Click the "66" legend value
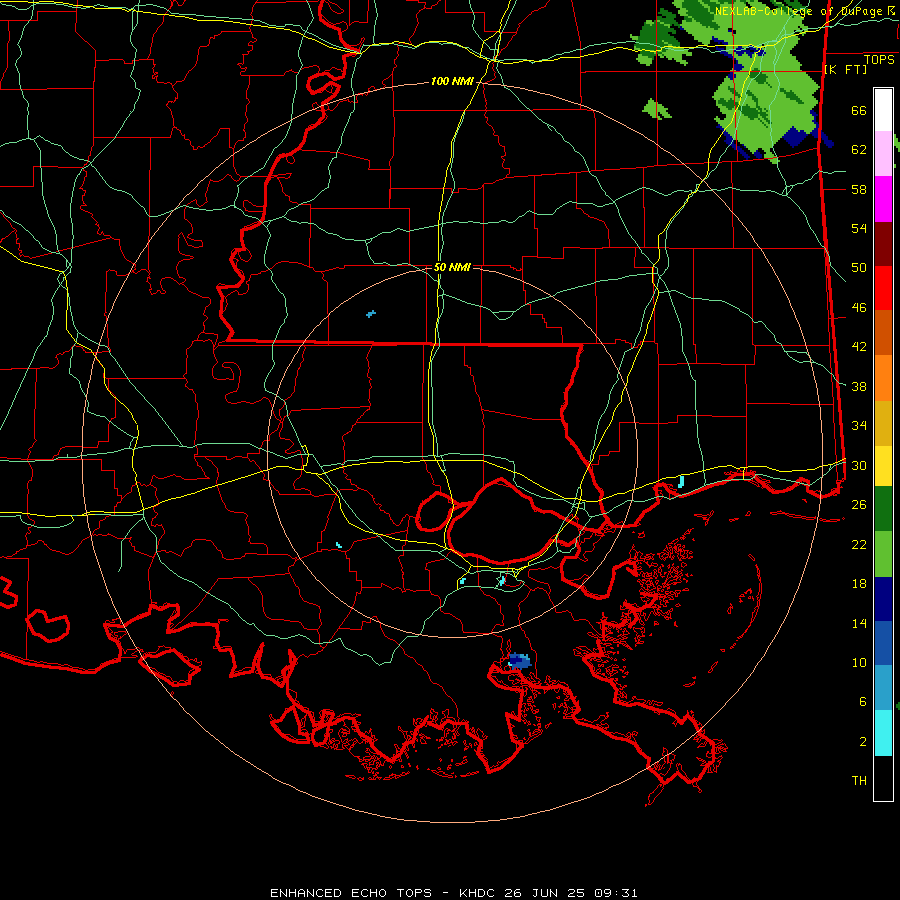Image resolution: width=900 pixels, height=900 pixels. click(x=859, y=111)
